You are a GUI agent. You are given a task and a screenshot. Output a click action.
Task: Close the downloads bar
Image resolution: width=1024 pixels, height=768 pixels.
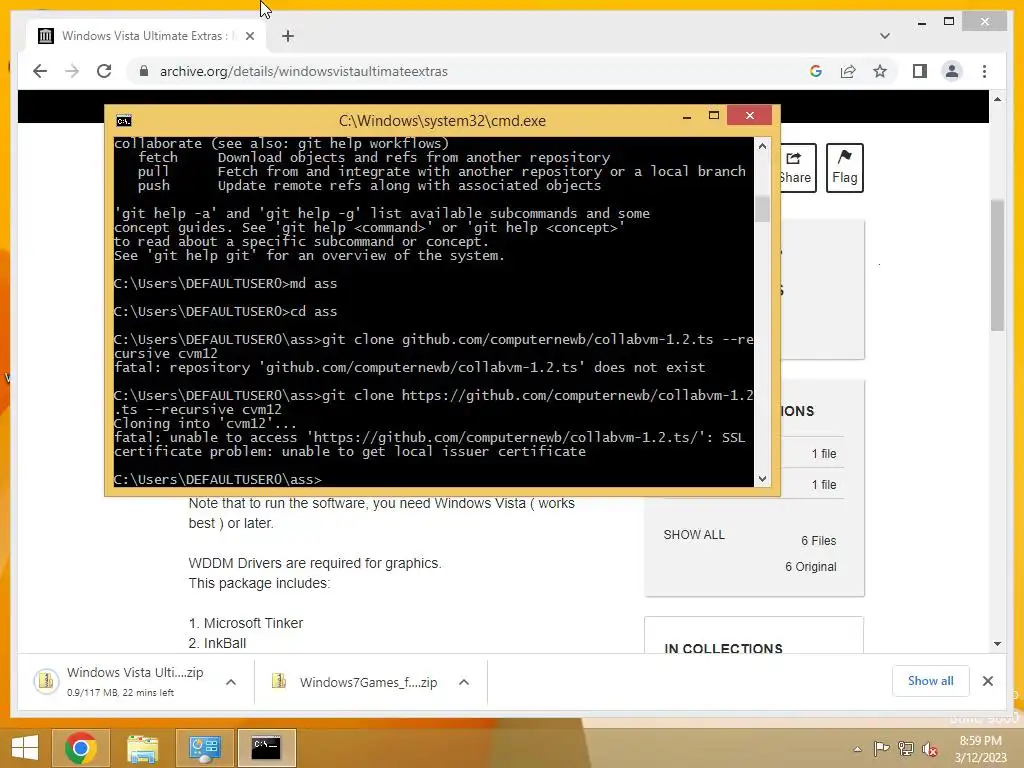click(987, 681)
